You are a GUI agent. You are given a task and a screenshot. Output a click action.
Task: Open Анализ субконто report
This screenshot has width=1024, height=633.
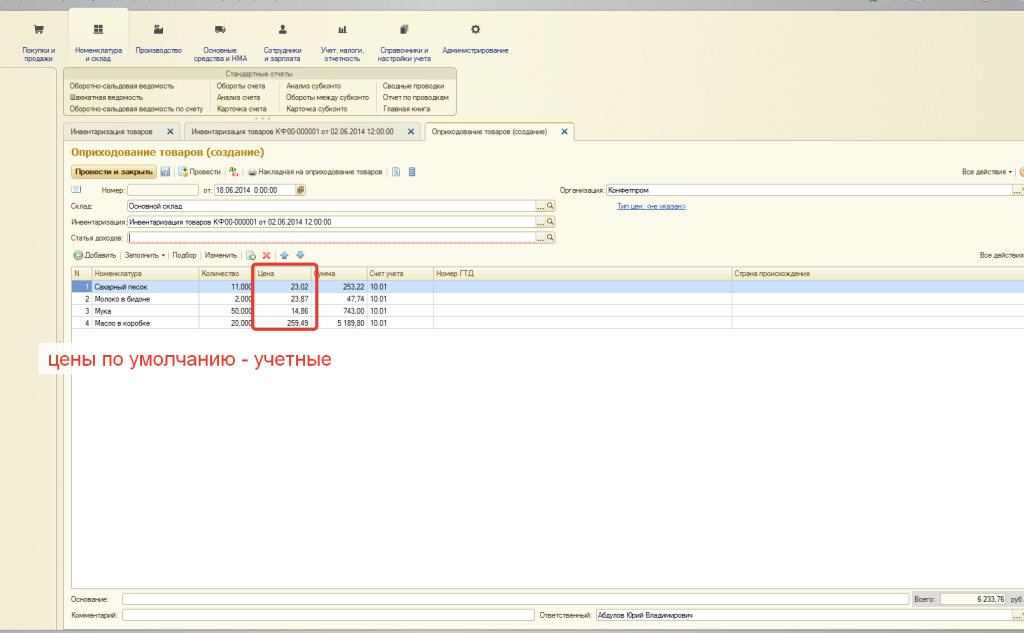(313, 86)
